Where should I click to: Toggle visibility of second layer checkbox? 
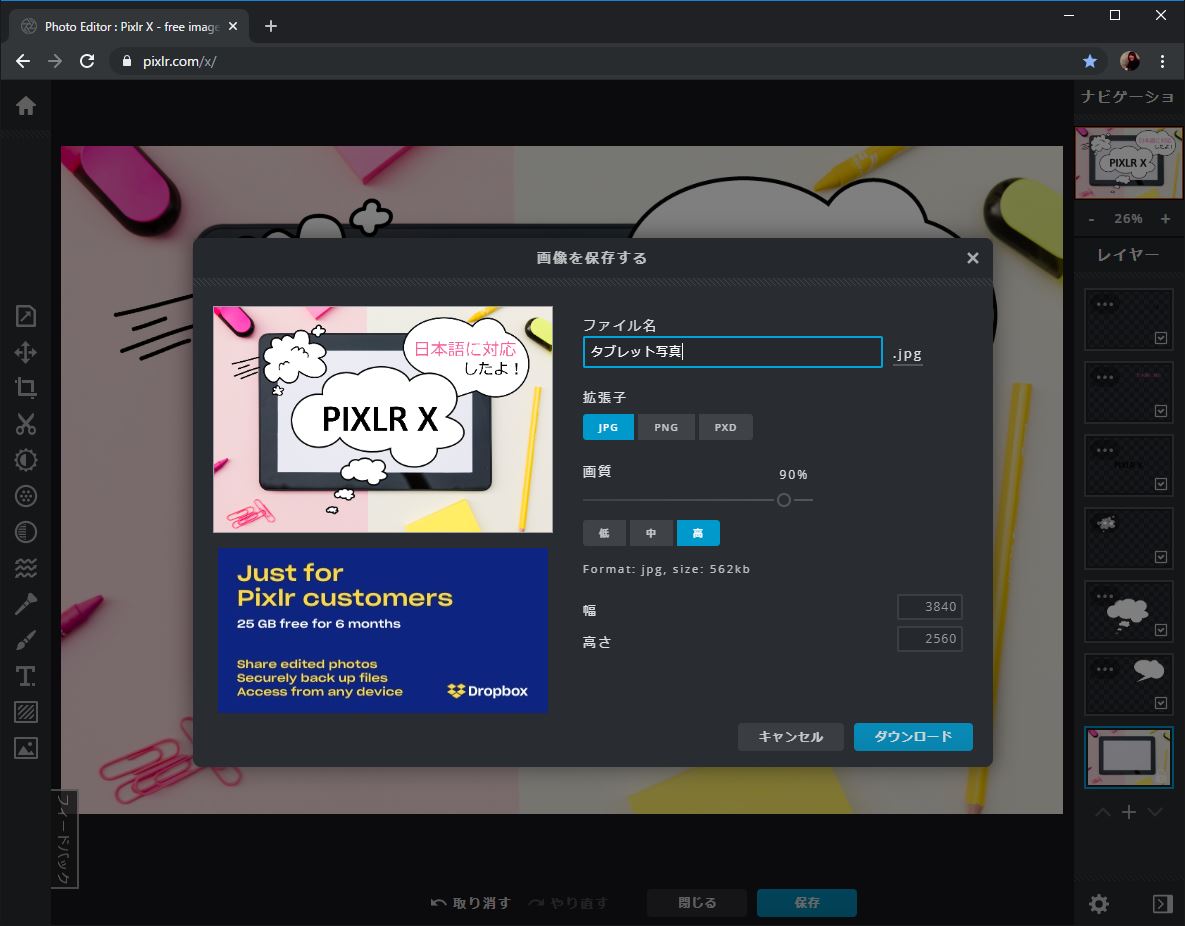click(x=1161, y=411)
